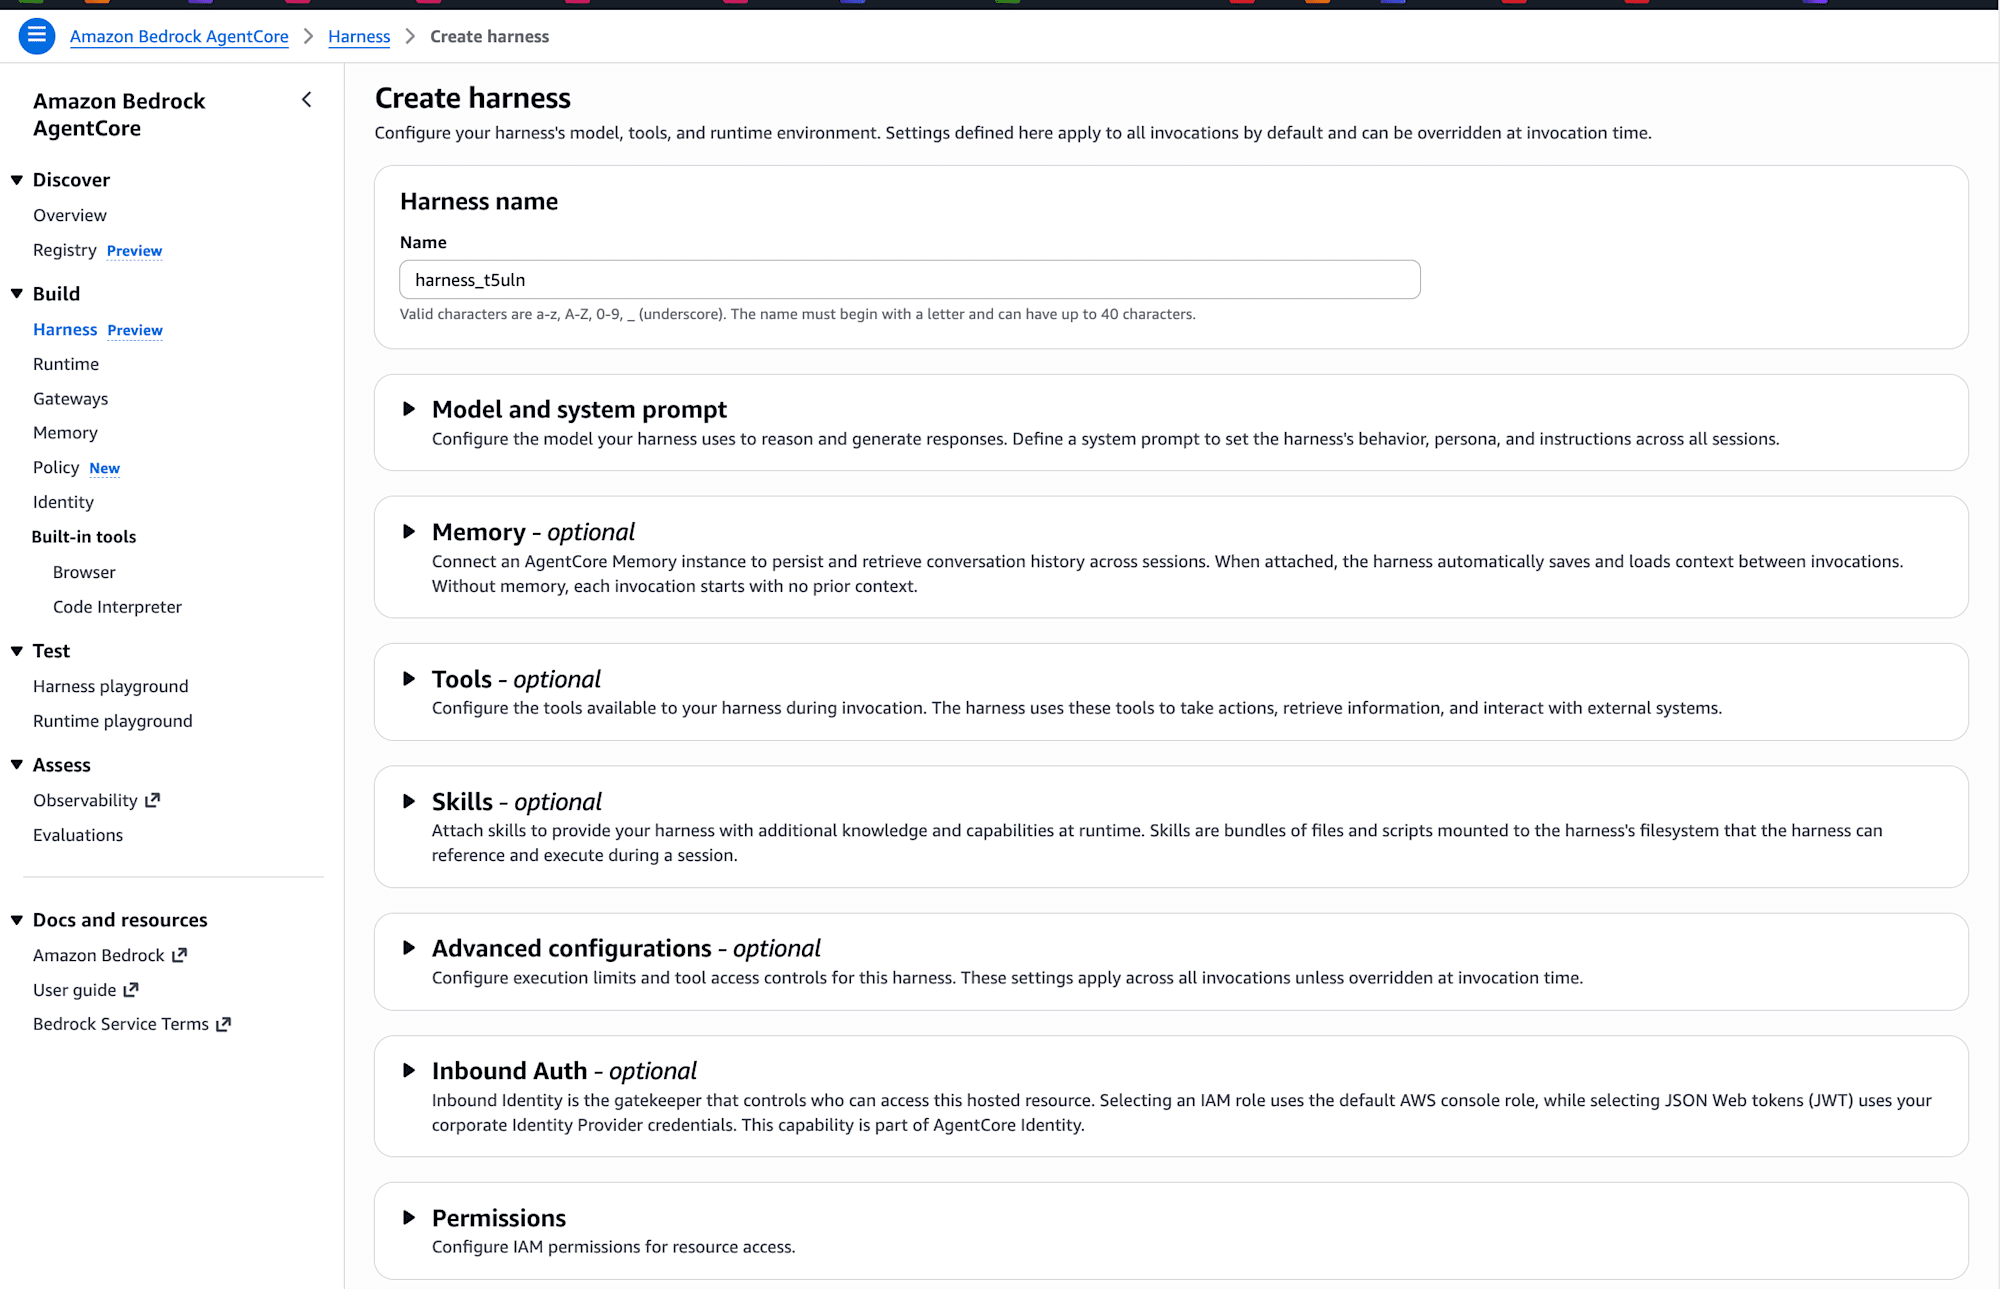
Task: Click the harness Name input field
Action: click(909, 280)
